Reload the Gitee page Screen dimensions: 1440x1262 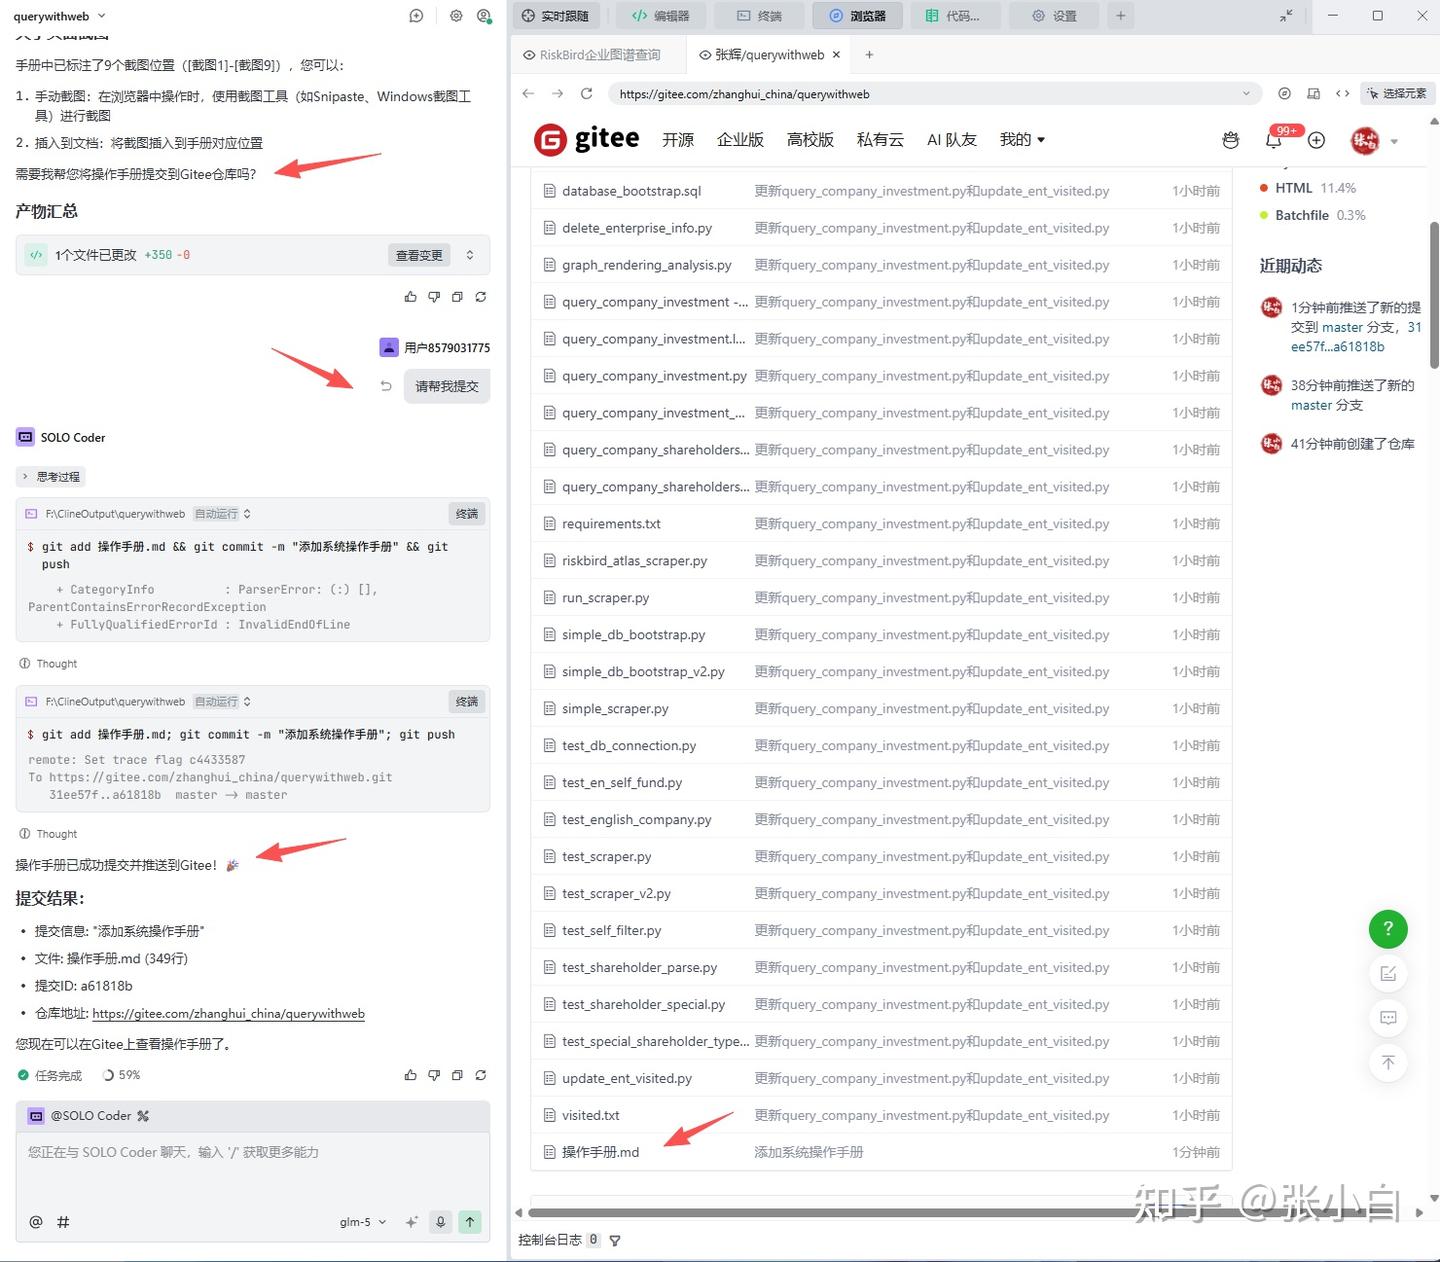point(587,94)
